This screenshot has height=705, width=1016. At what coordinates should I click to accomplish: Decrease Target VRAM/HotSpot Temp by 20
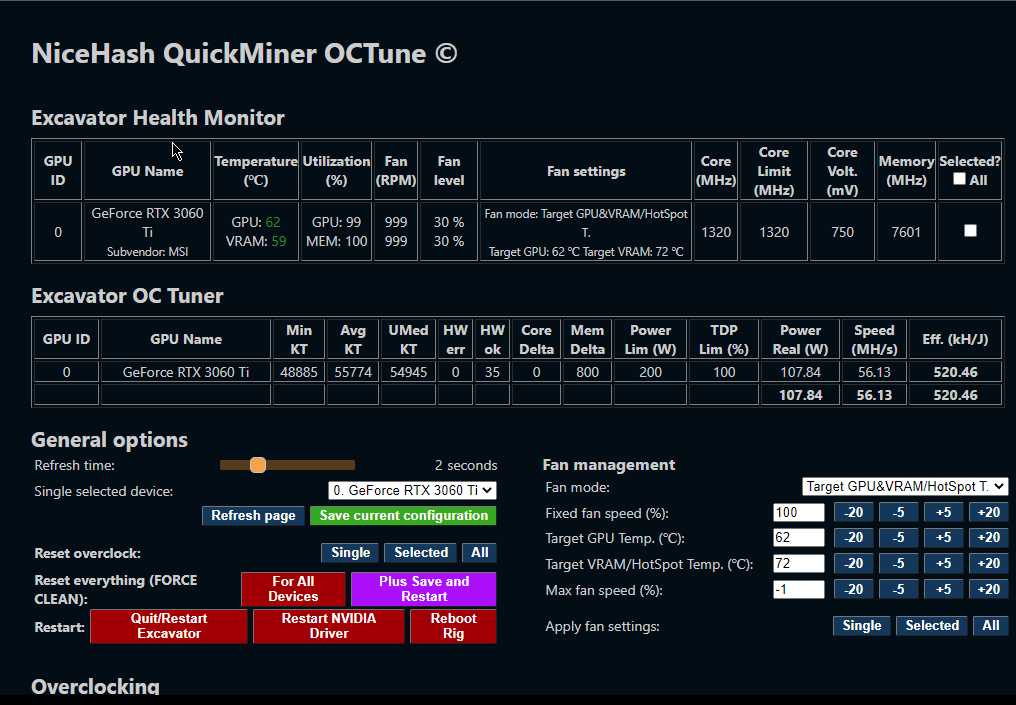coord(853,564)
